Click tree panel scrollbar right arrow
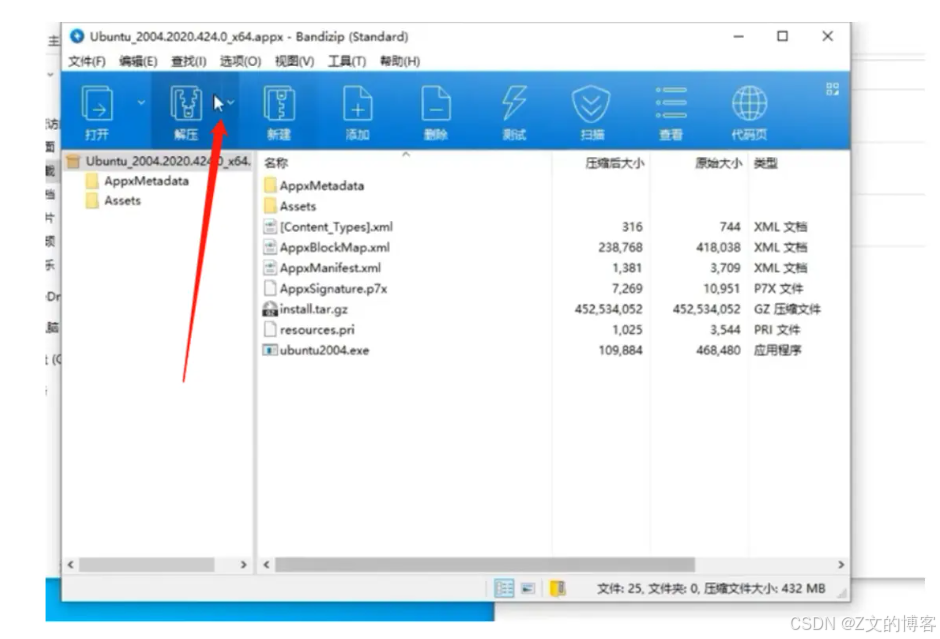This screenshot has width=940, height=639. click(243, 565)
